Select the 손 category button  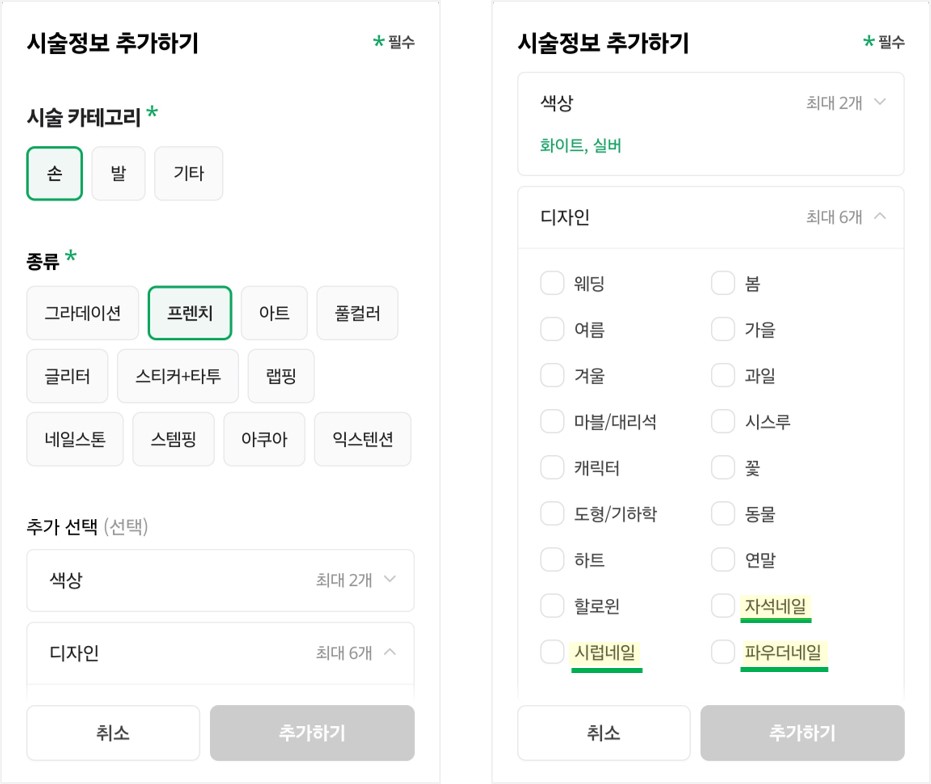click(54, 173)
